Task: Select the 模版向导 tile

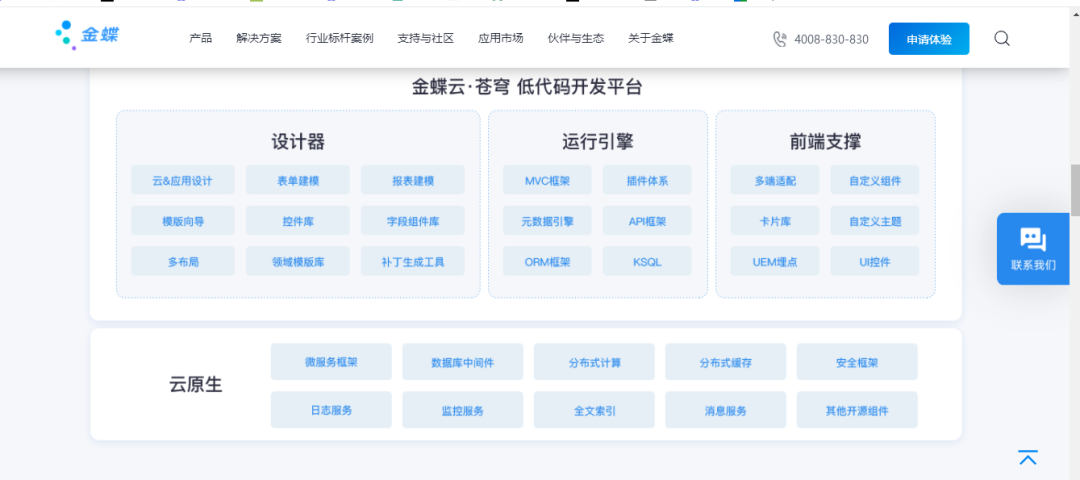Action: click(x=183, y=222)
